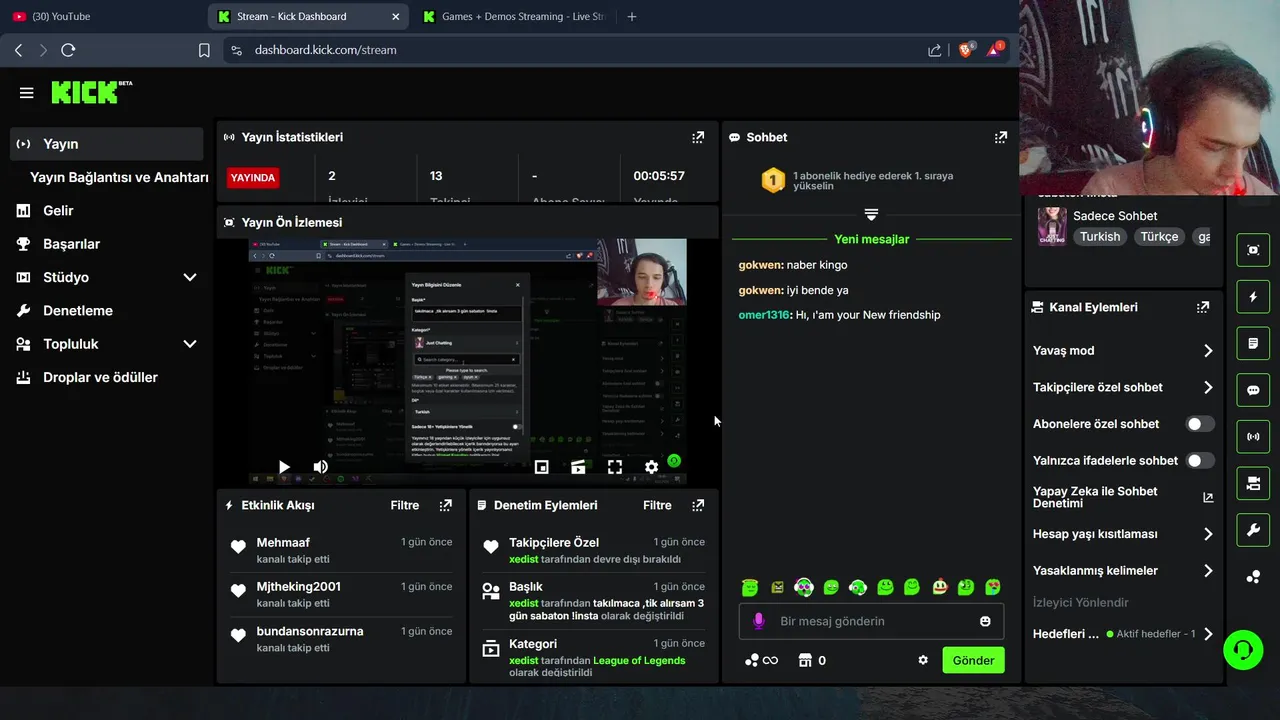The height and width of the screenshot is (720, 1280).
Task: Open emoji picker in the message box
Action: click(985, 621)
